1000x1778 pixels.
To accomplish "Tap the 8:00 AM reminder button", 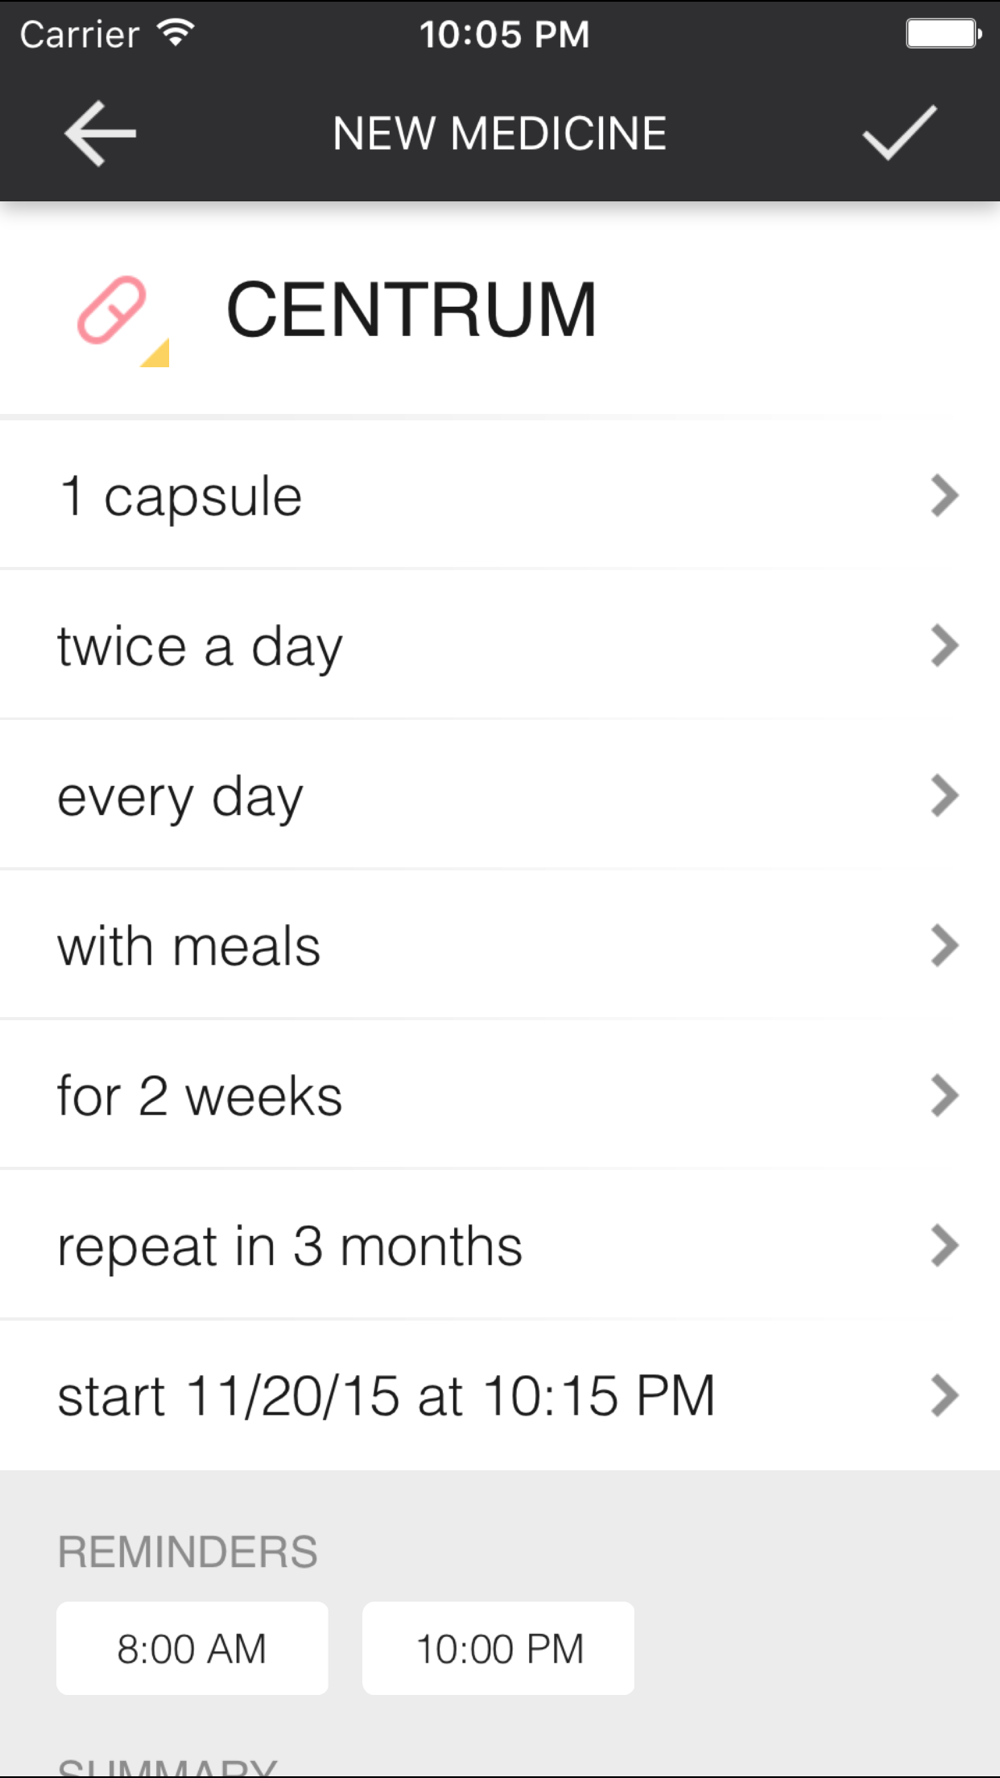I will tap(192, 1648).
